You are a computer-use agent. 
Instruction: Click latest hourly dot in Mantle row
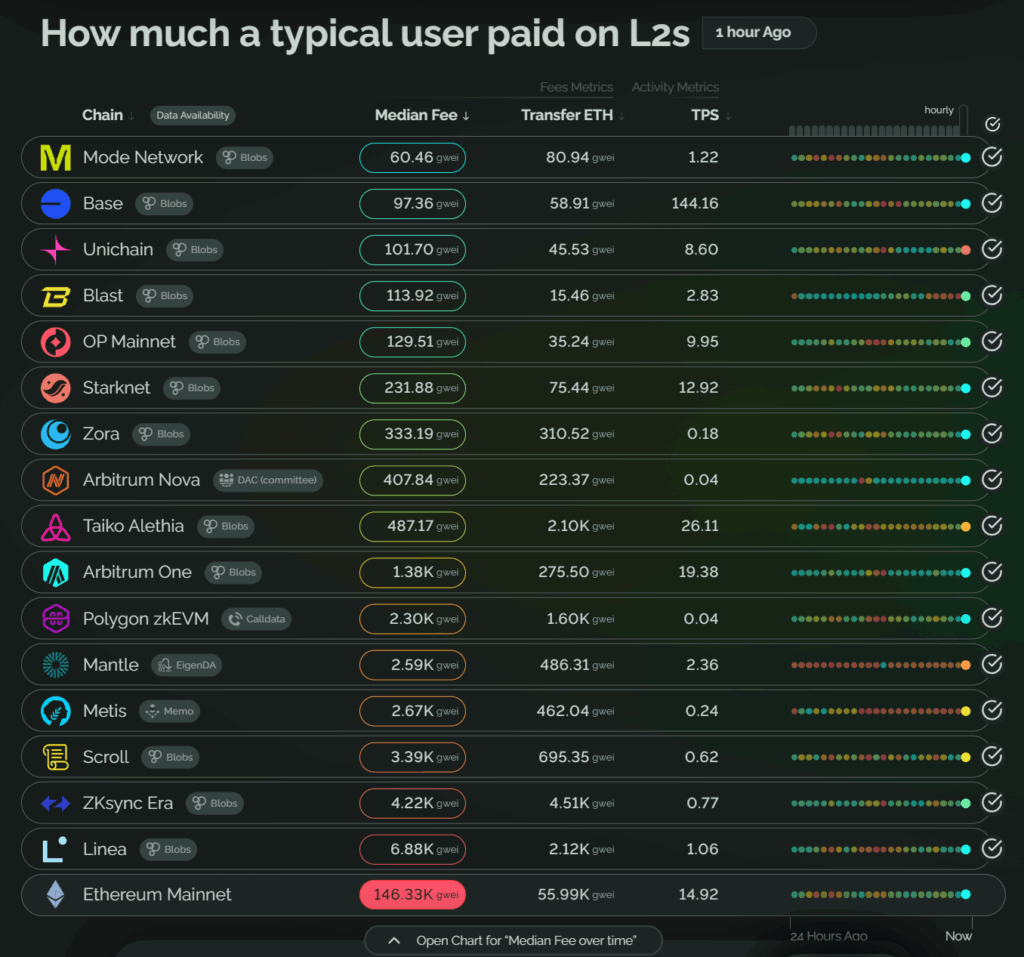[x=965, y=665]
